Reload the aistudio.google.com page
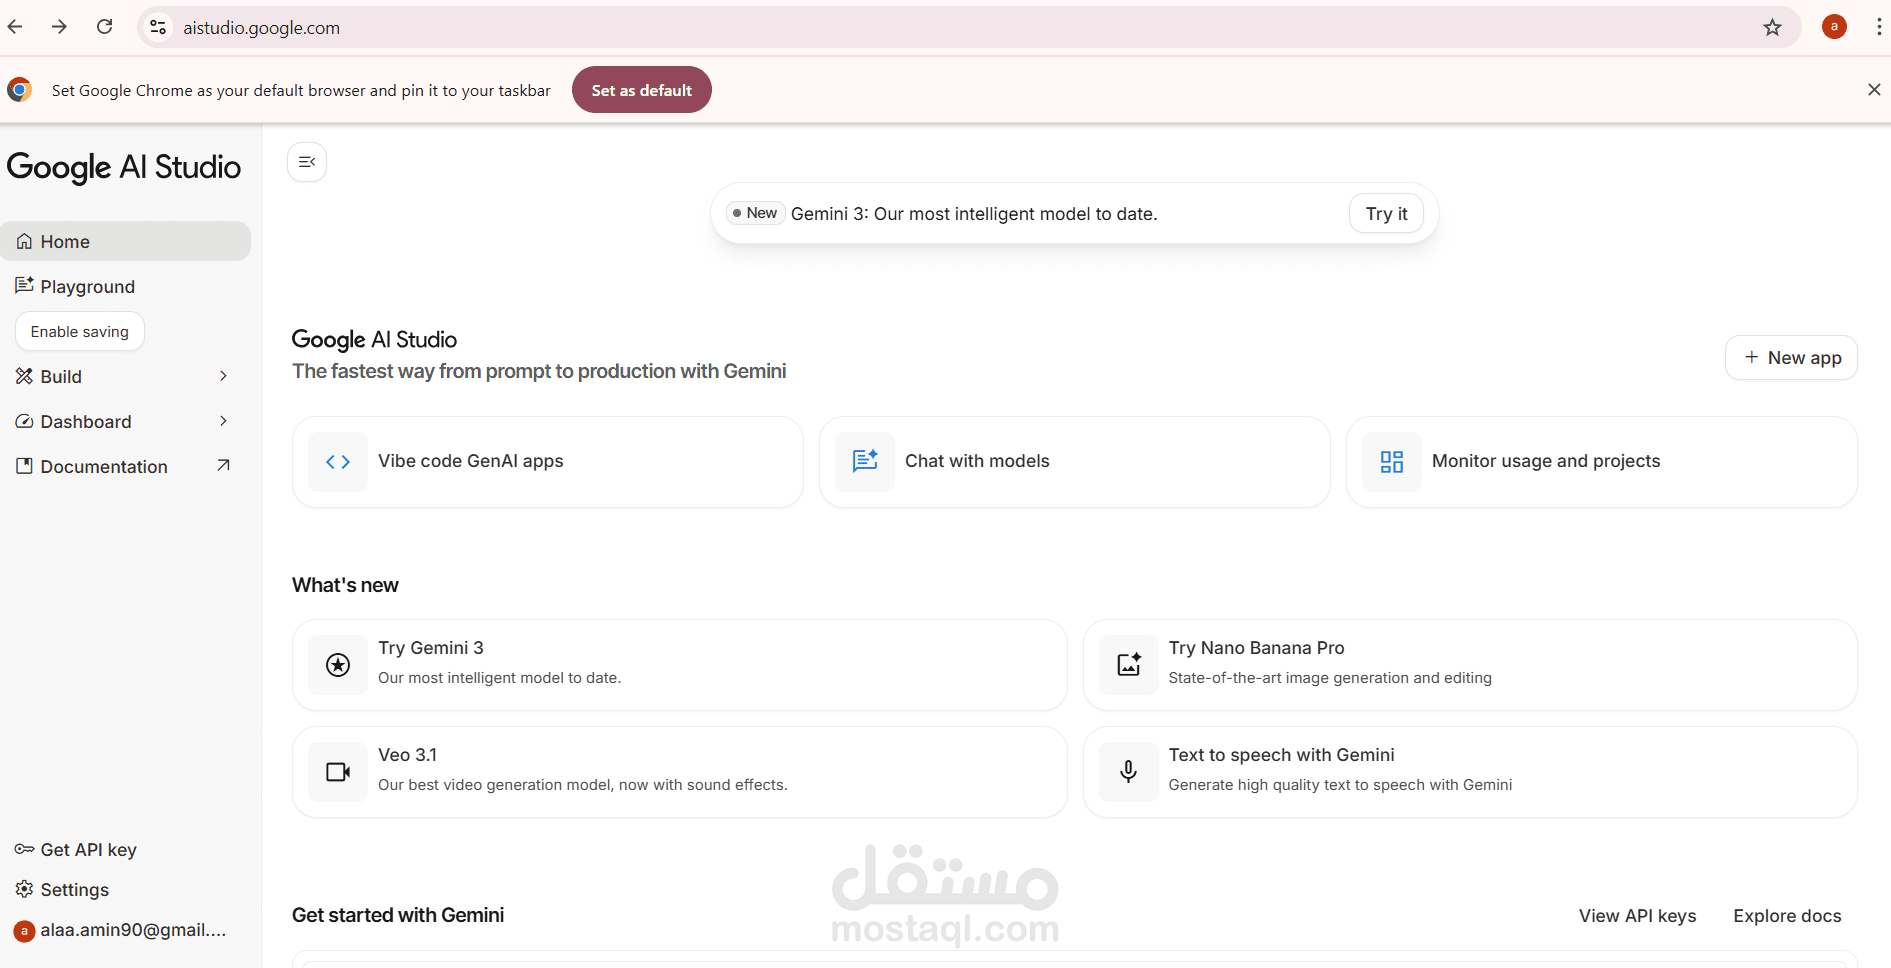The image size is (1891, 968). point(105,27)
